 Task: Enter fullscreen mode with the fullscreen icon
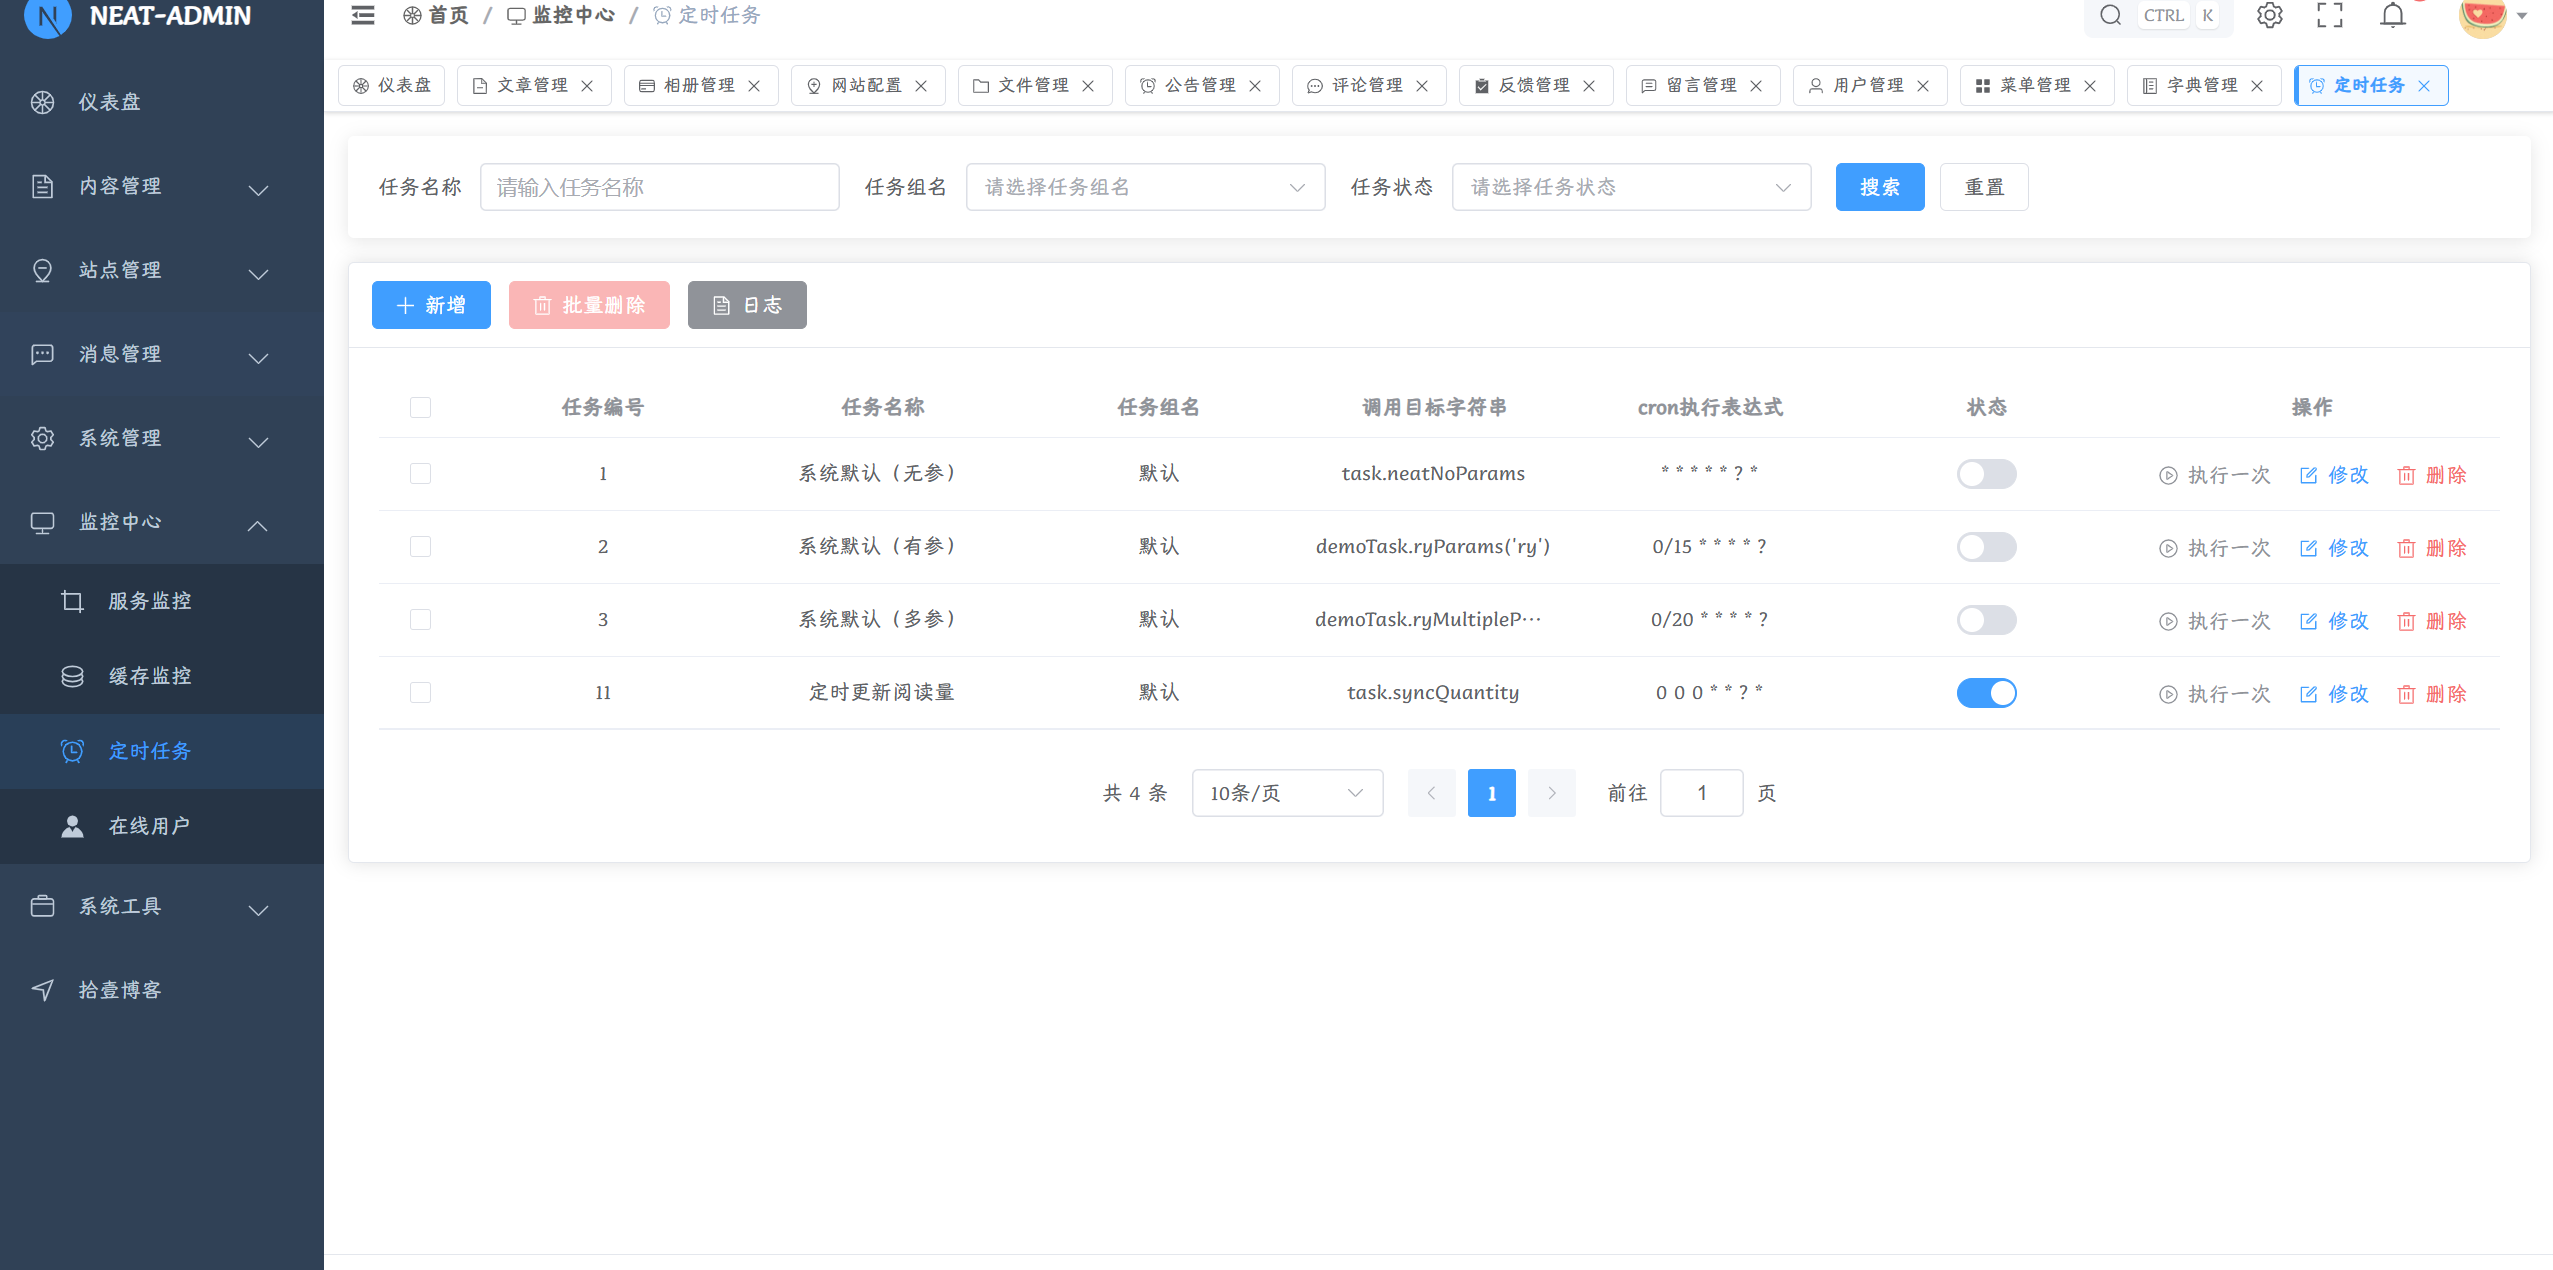[x=2330, y=15]
